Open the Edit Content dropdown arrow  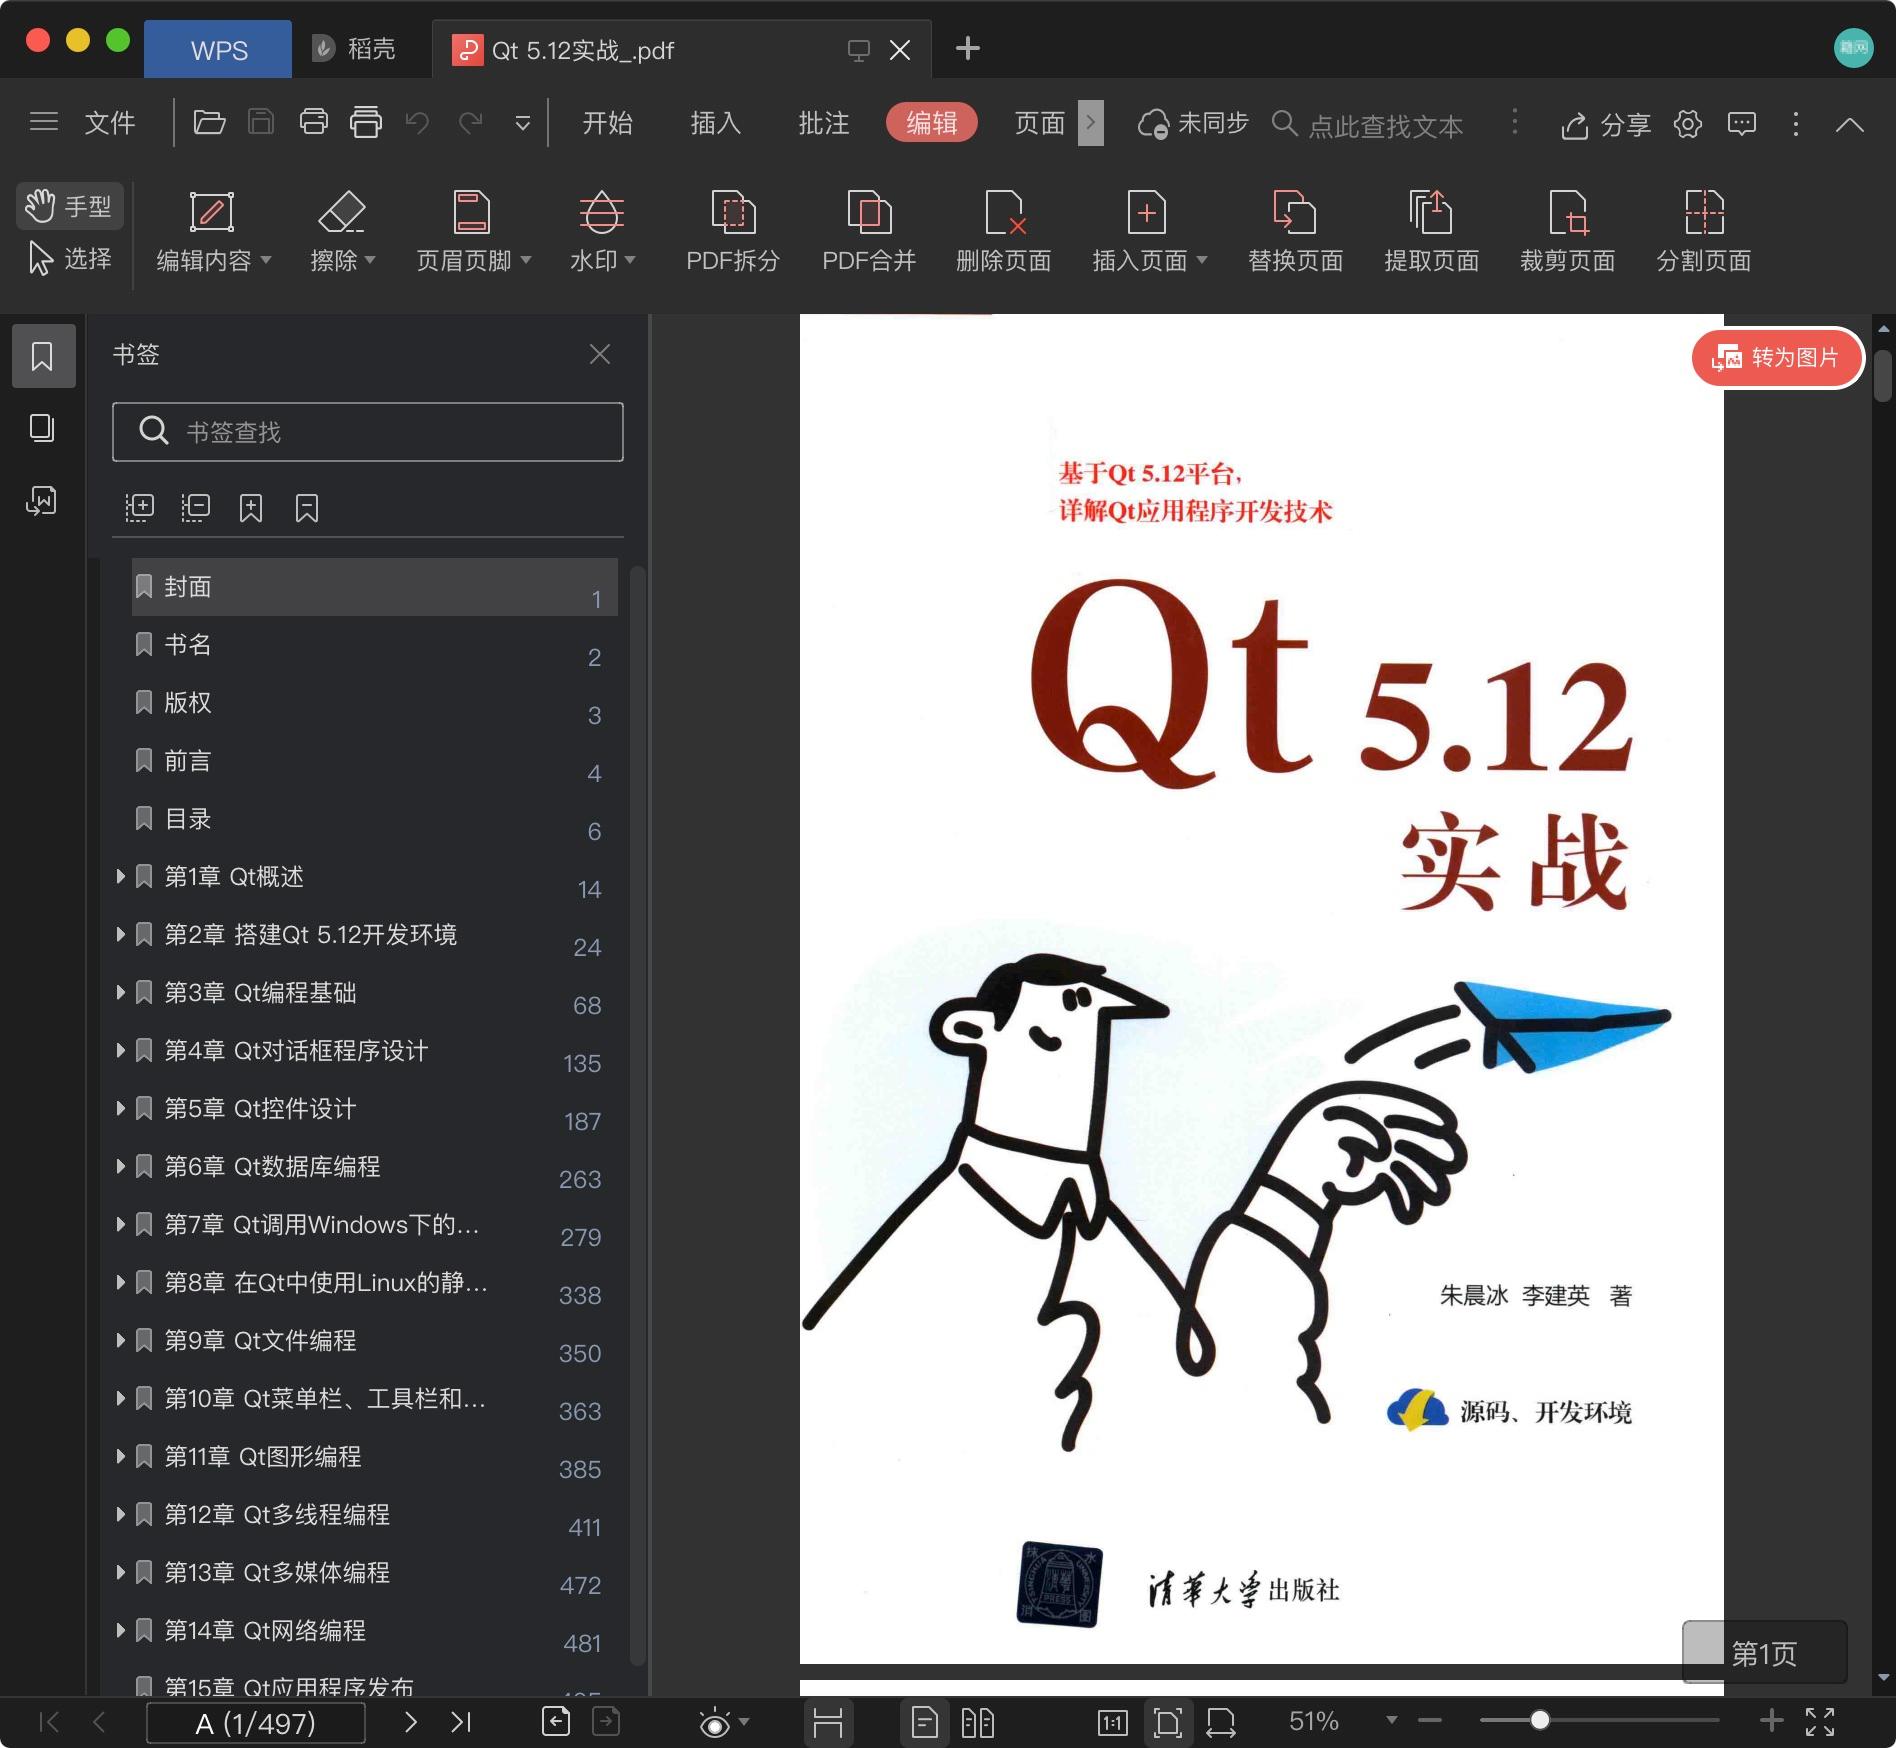[266, 260]
